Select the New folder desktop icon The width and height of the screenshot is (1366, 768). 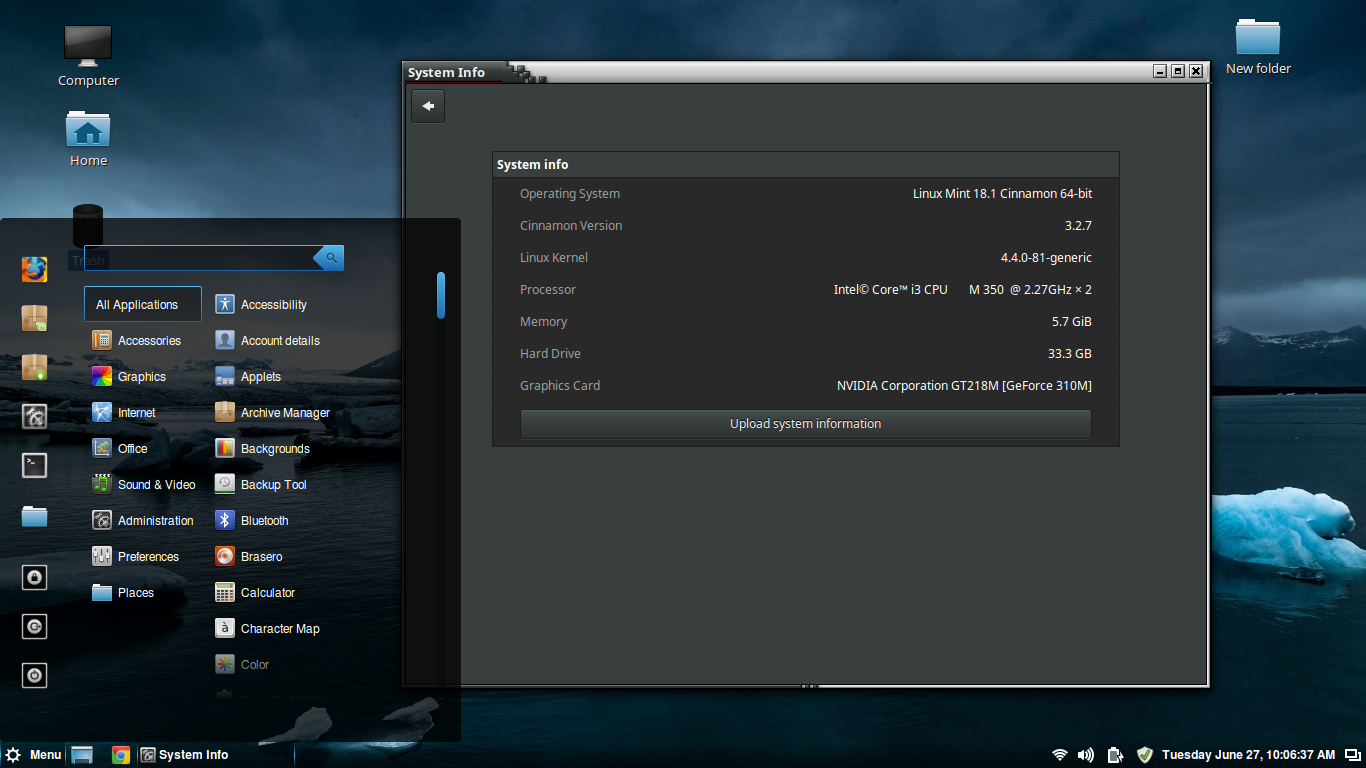(x=1258, y=46)
